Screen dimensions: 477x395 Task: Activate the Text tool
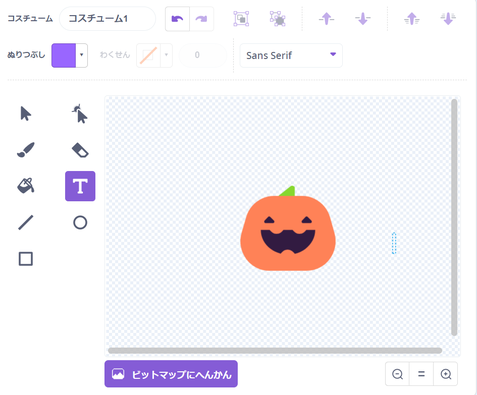[80, 186]
